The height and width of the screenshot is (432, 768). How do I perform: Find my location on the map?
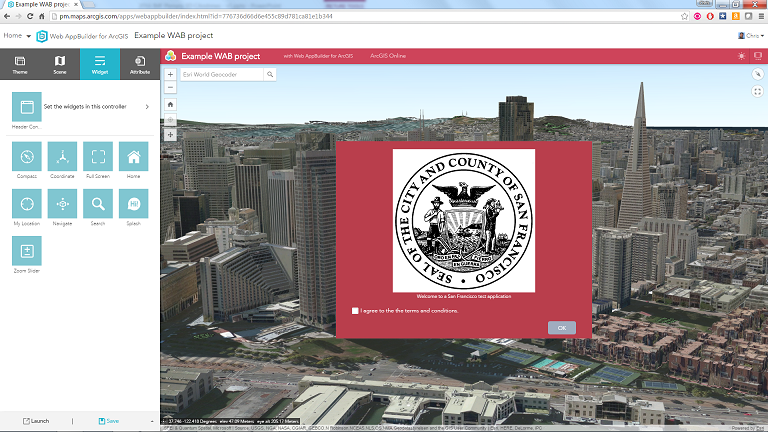[x=170, y=120]
